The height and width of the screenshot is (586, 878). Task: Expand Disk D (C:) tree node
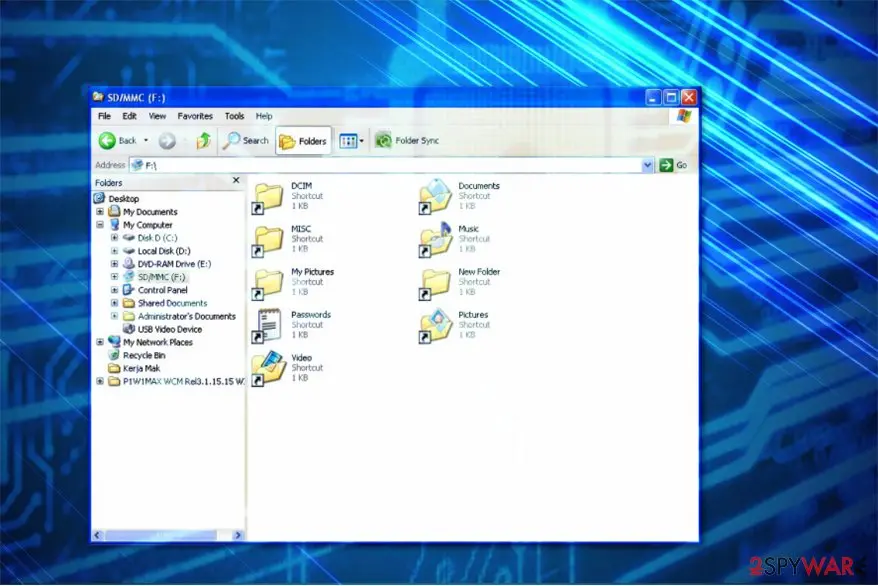115,238
